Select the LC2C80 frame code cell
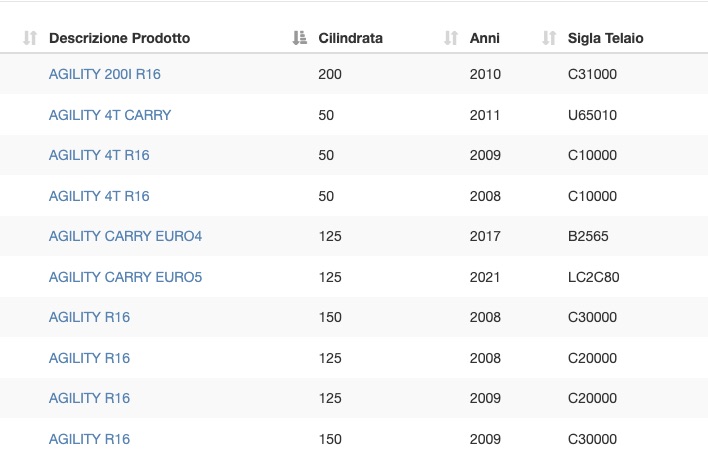This screenshot has width=708, height=466. (x=593, y=277)
